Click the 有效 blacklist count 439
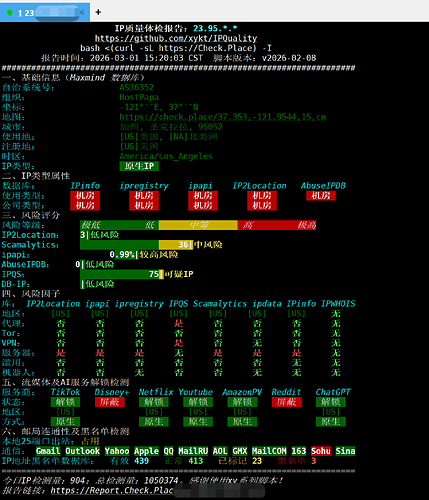This screenshot has height=500, width=429. click(141, 461)
